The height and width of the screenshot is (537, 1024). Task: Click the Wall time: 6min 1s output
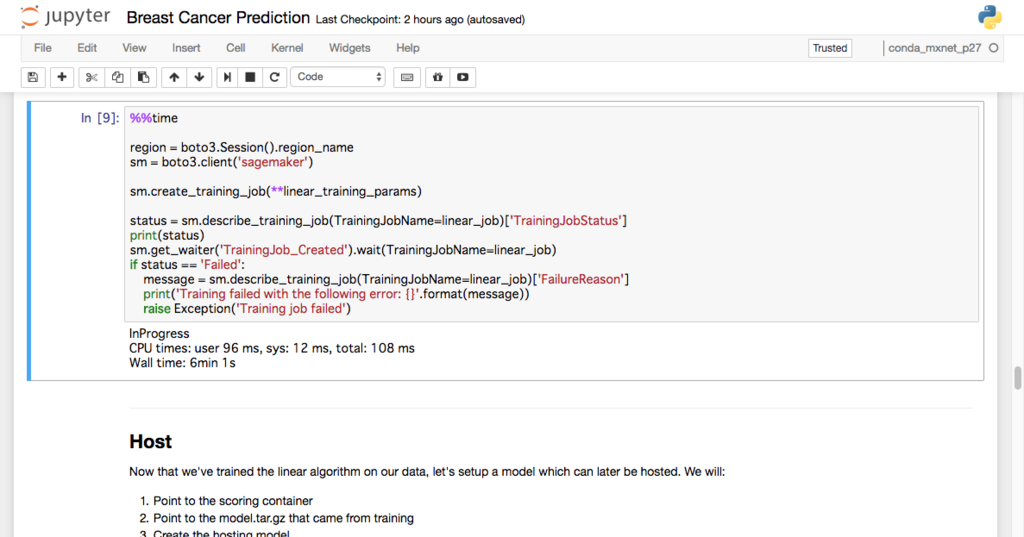[182, 363]
